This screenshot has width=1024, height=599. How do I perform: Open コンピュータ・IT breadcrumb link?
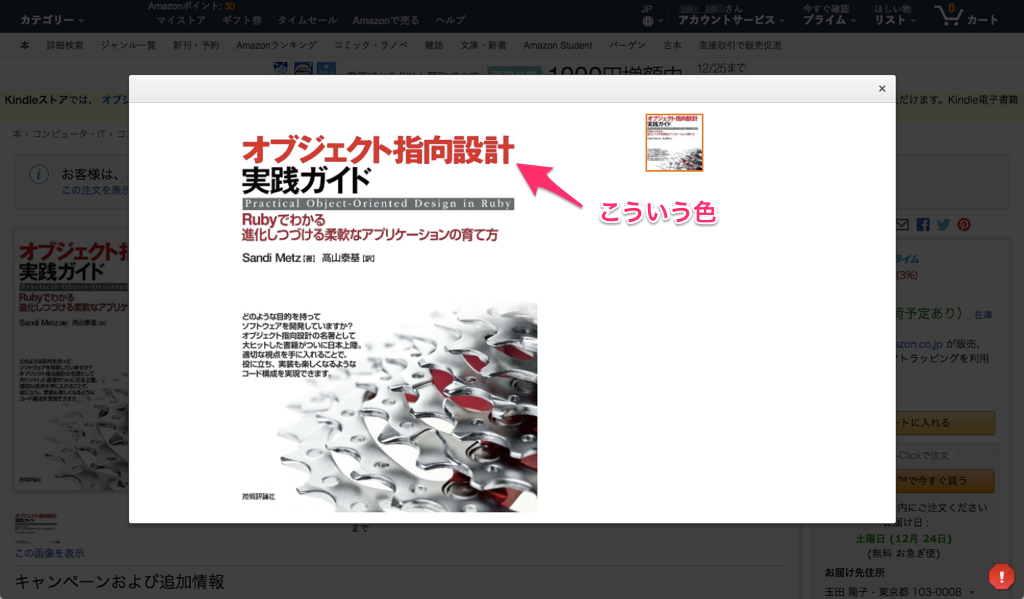coord(69,134)
